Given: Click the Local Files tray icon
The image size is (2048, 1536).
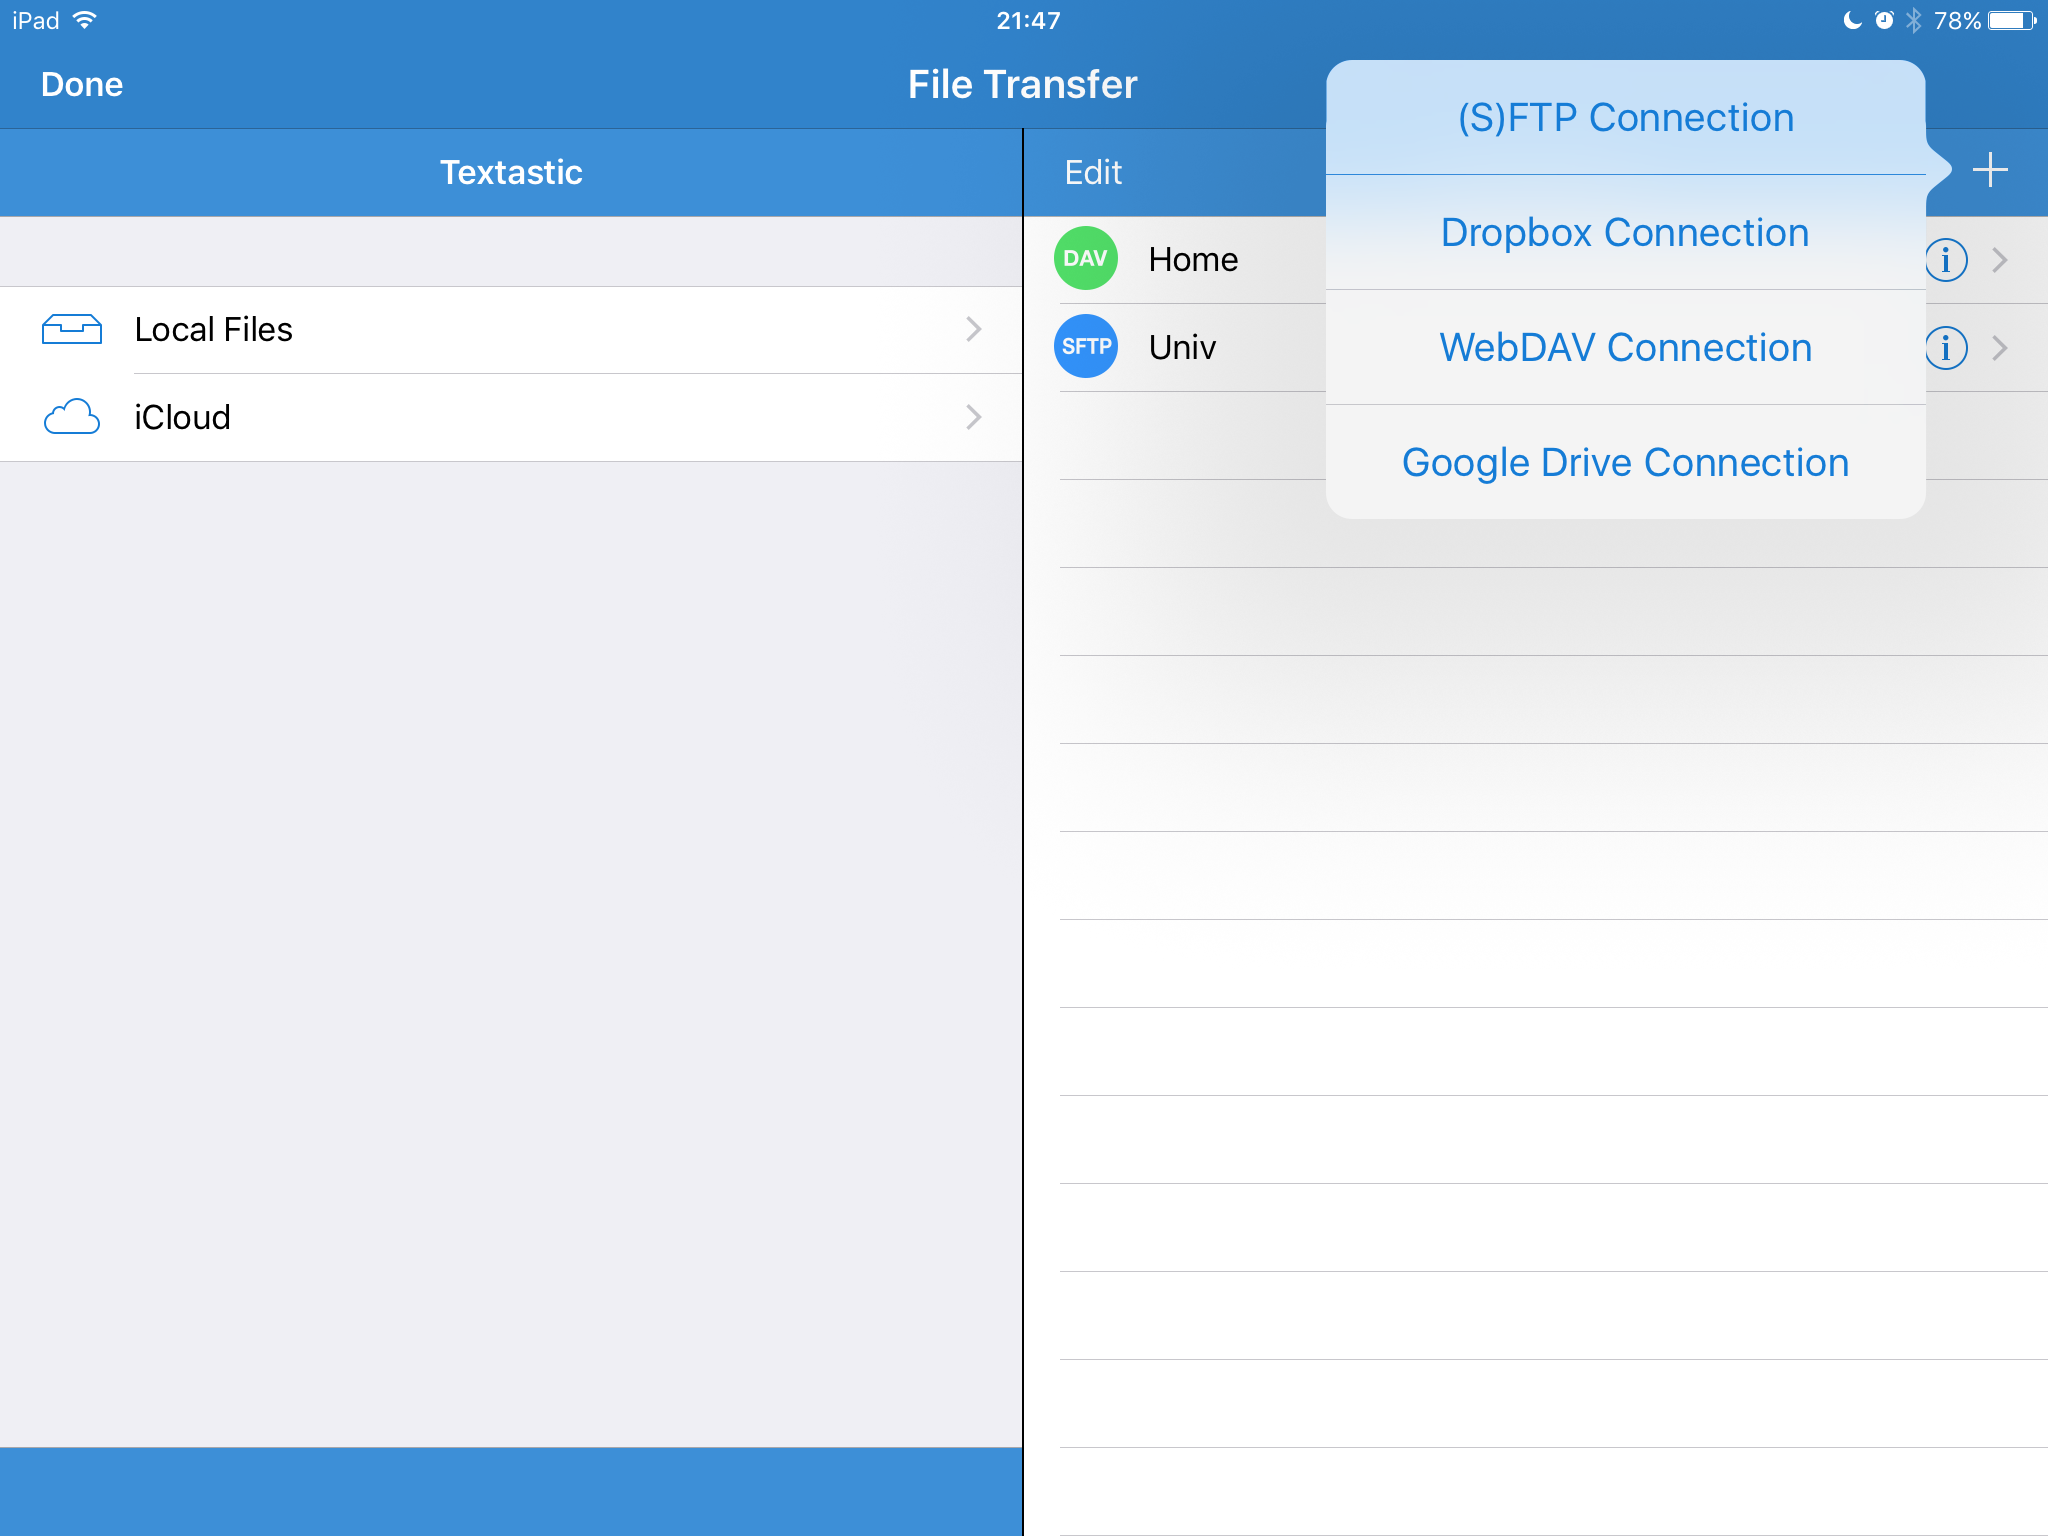Looking at the screenshot, I should click(72, 329).
